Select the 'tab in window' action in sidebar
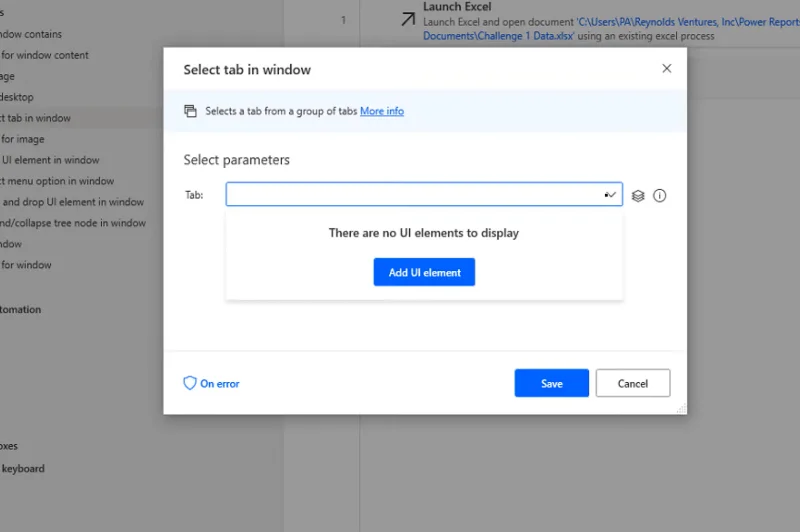 pyautogui.click(x=35, y=118)
